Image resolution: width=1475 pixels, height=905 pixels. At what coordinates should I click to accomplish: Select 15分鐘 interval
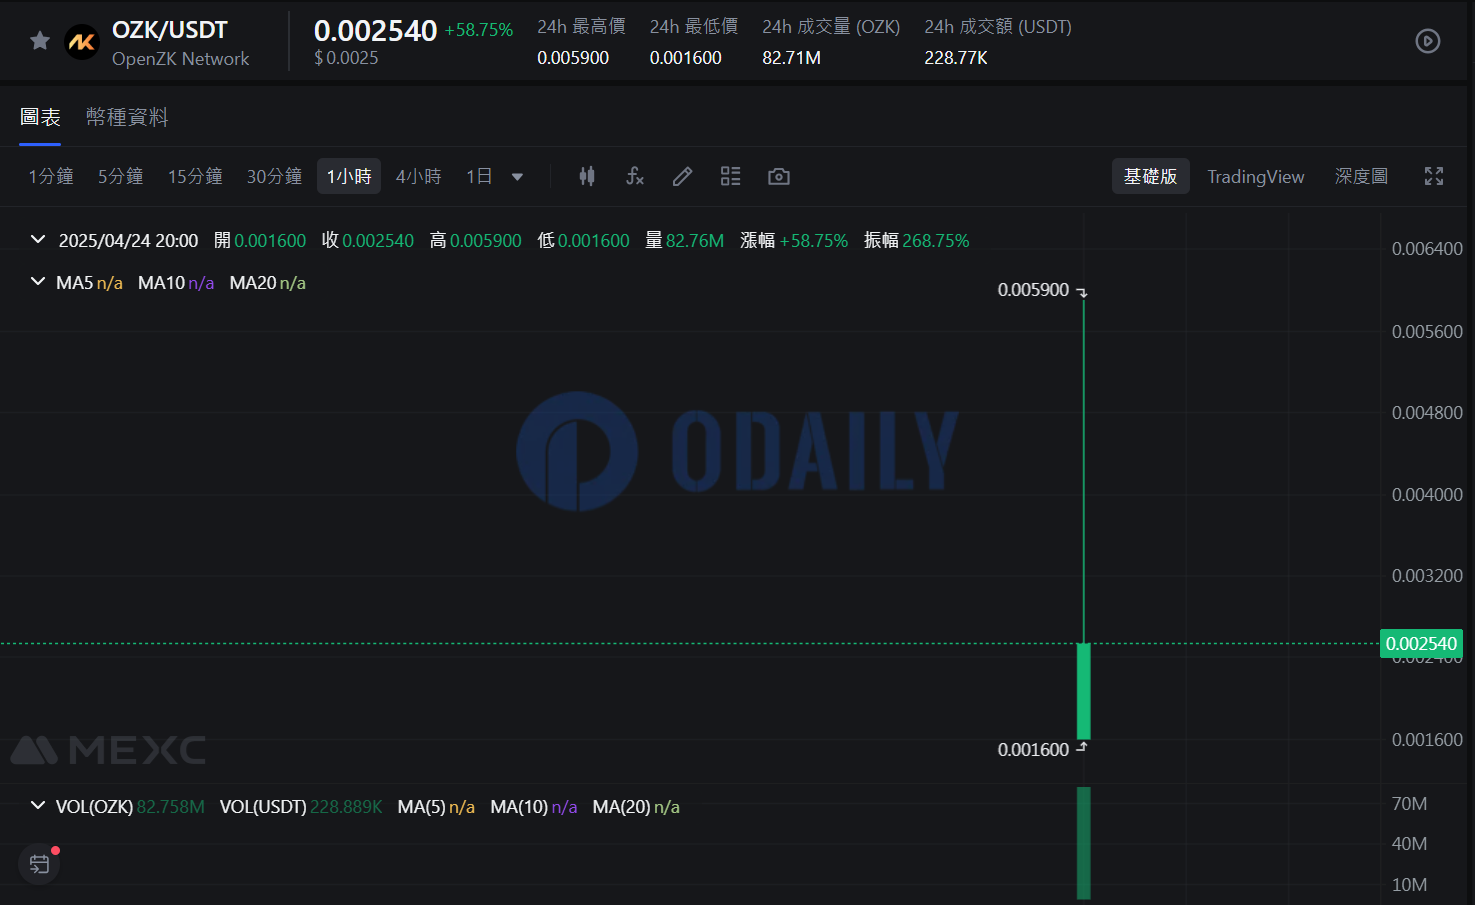point(195,176)
